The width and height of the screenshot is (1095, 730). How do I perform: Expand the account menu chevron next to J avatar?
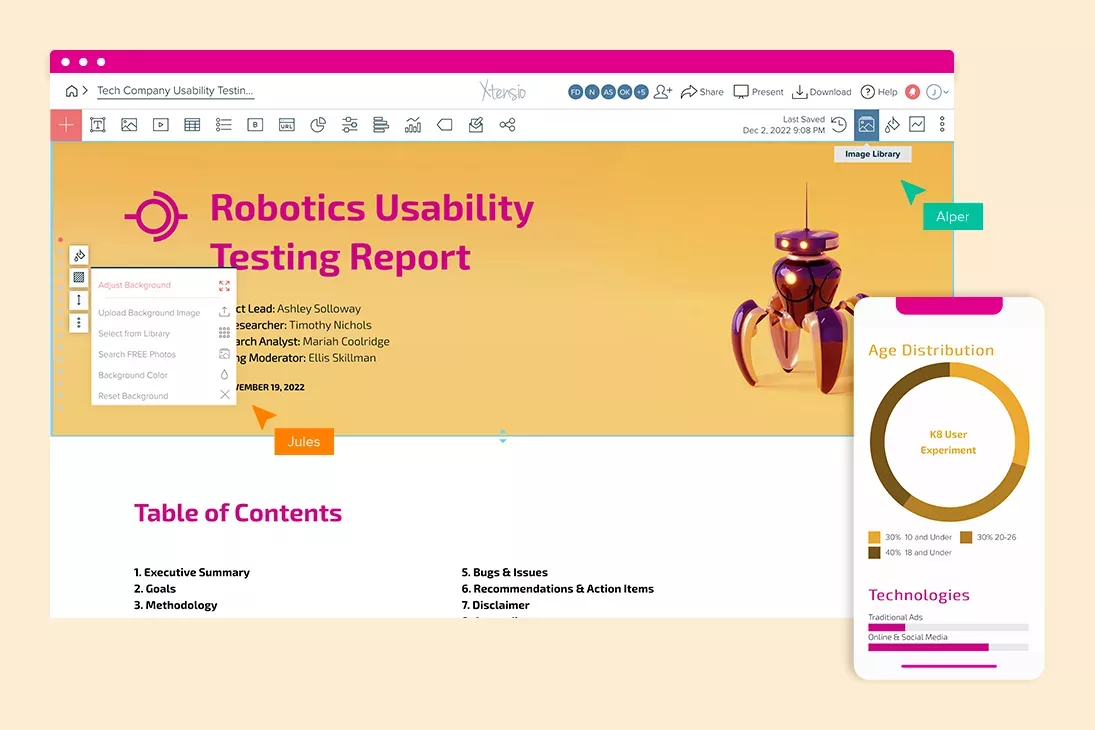(944, 91)
